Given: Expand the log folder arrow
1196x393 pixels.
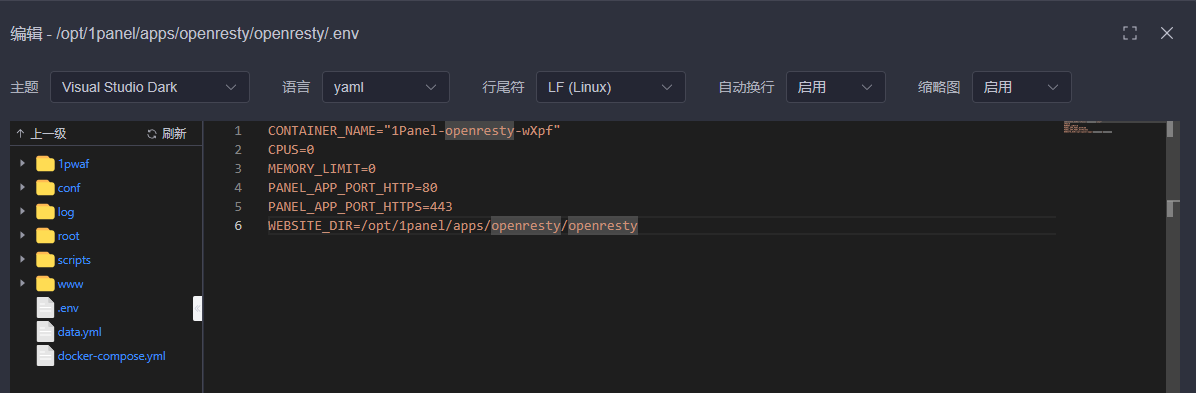Looking at the screenshot, I should [22, 211].
